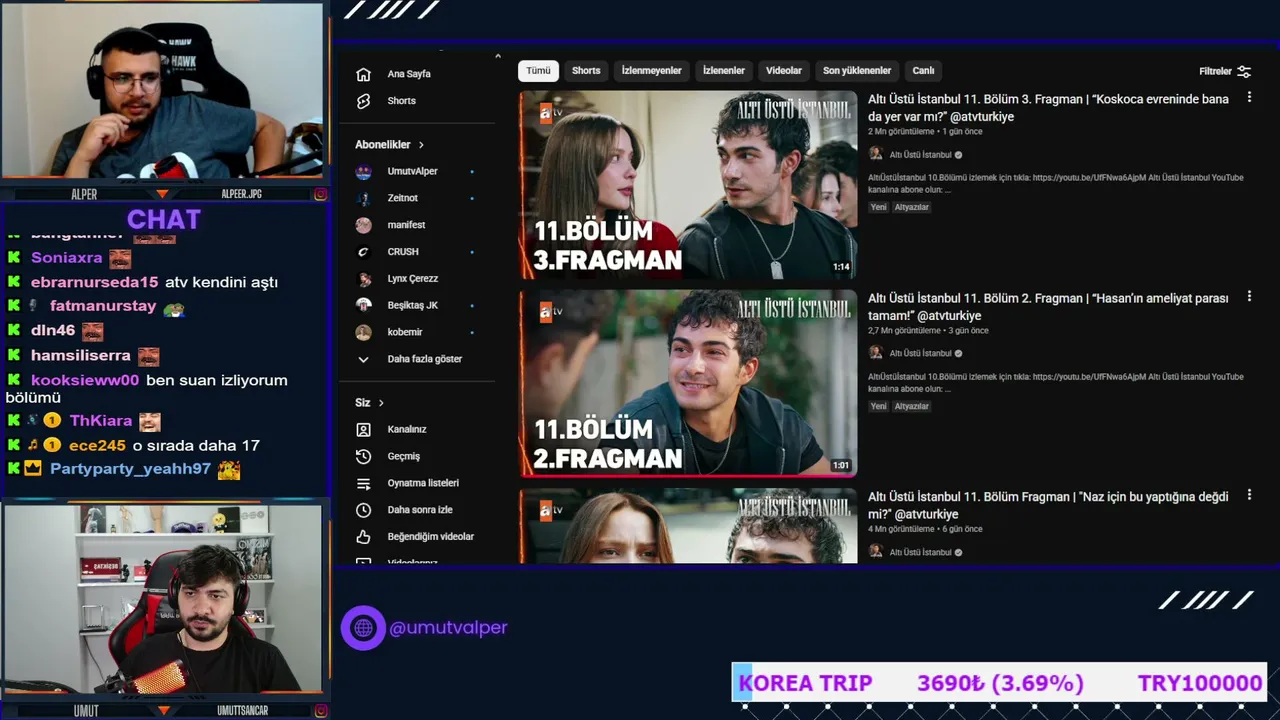Open the Ana Sayfa home icon
This screenshot has height=720, width=1280.
(364, 74)
